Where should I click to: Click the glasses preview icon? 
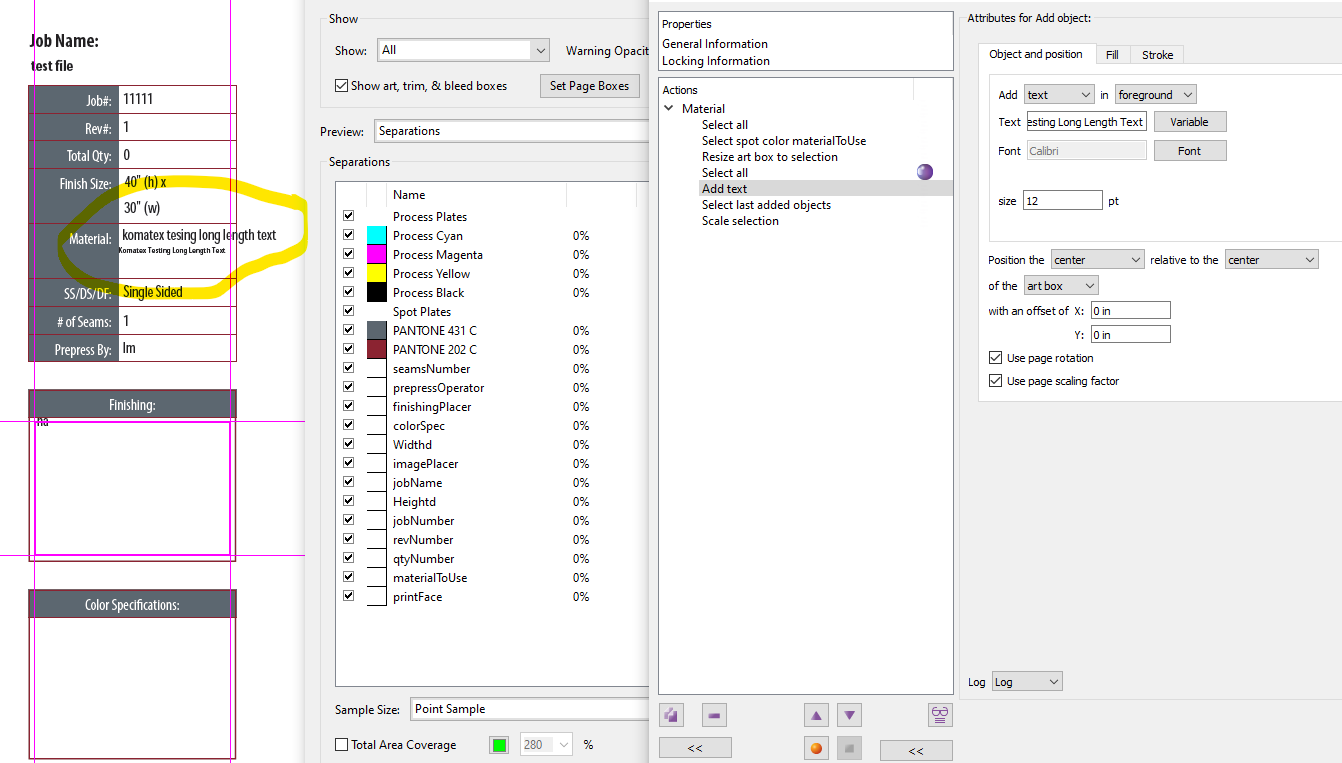coord(939,715)
